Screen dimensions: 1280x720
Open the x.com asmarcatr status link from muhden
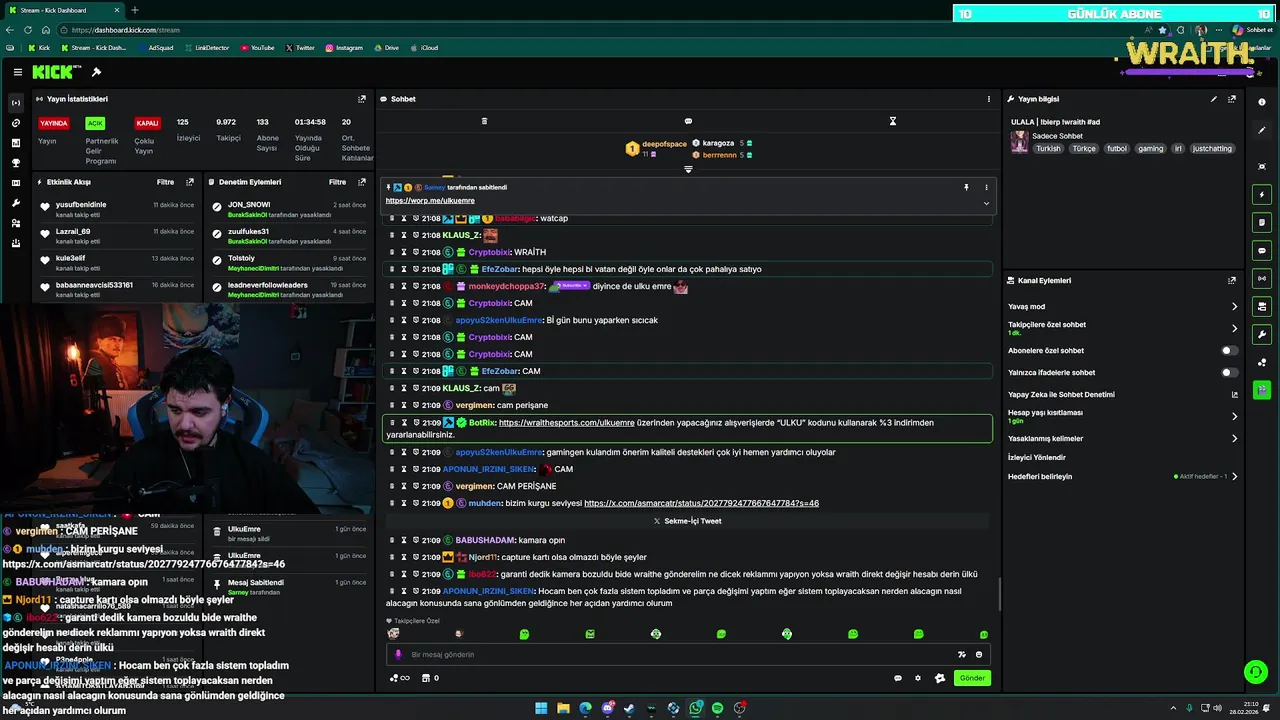click(x=701, y=503)
